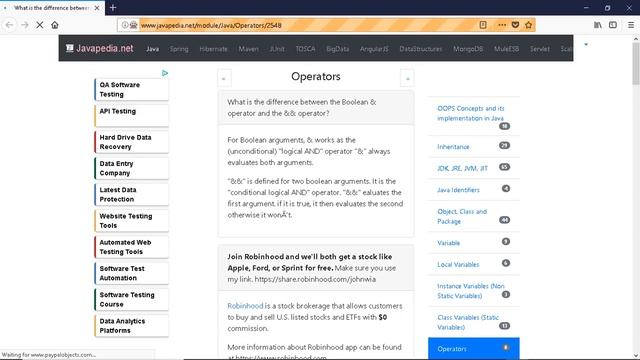The width and height of the screenshot is (640, 360).
Task: Open the Spring nav item
Action: coord(179,49)
